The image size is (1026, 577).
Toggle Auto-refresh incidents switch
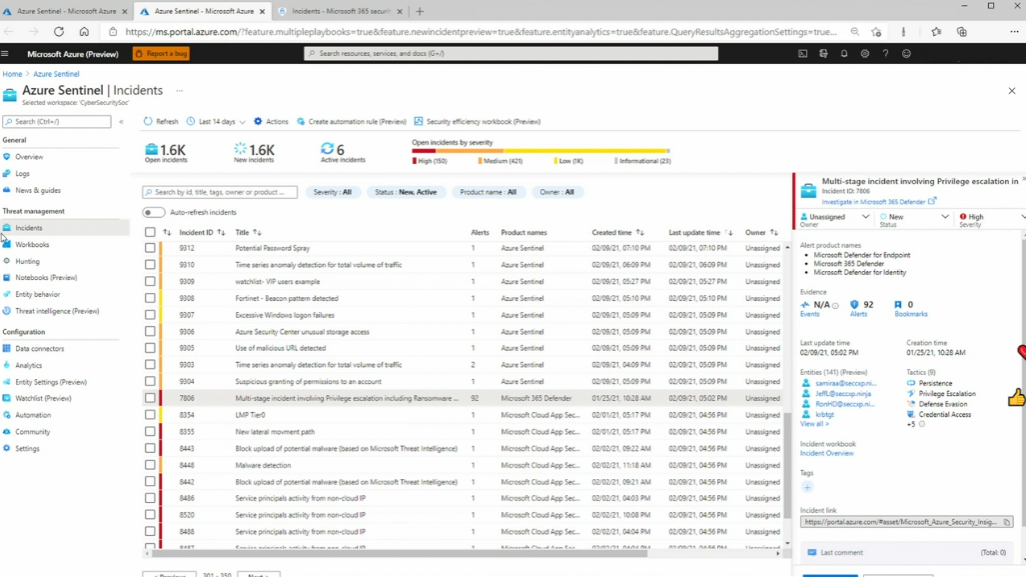coord(153,212)
